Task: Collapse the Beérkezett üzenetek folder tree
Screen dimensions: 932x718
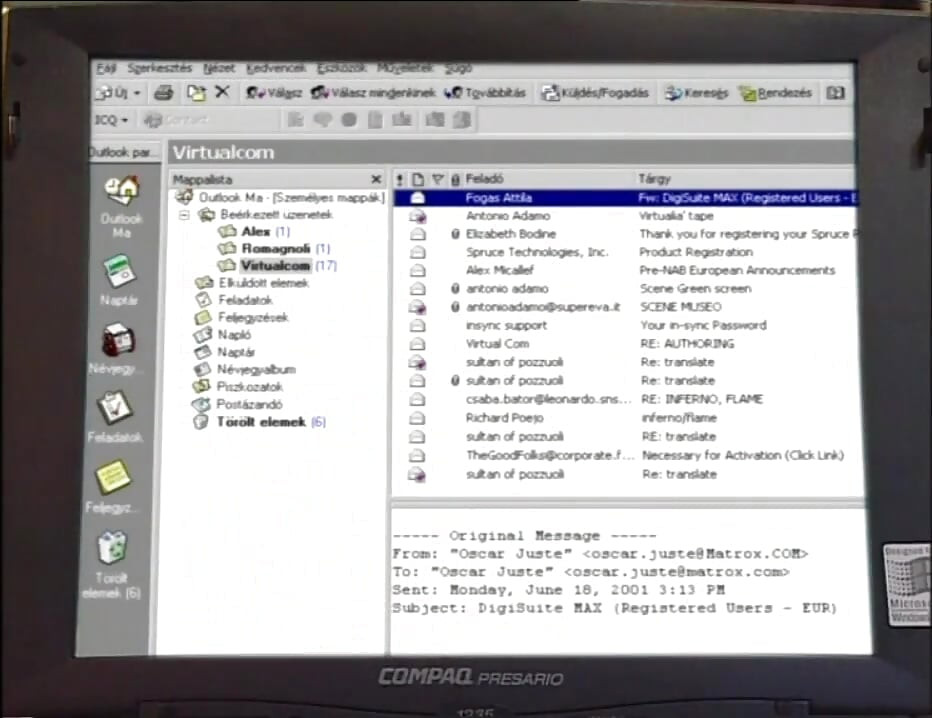Action: click(x=184, y=215)
